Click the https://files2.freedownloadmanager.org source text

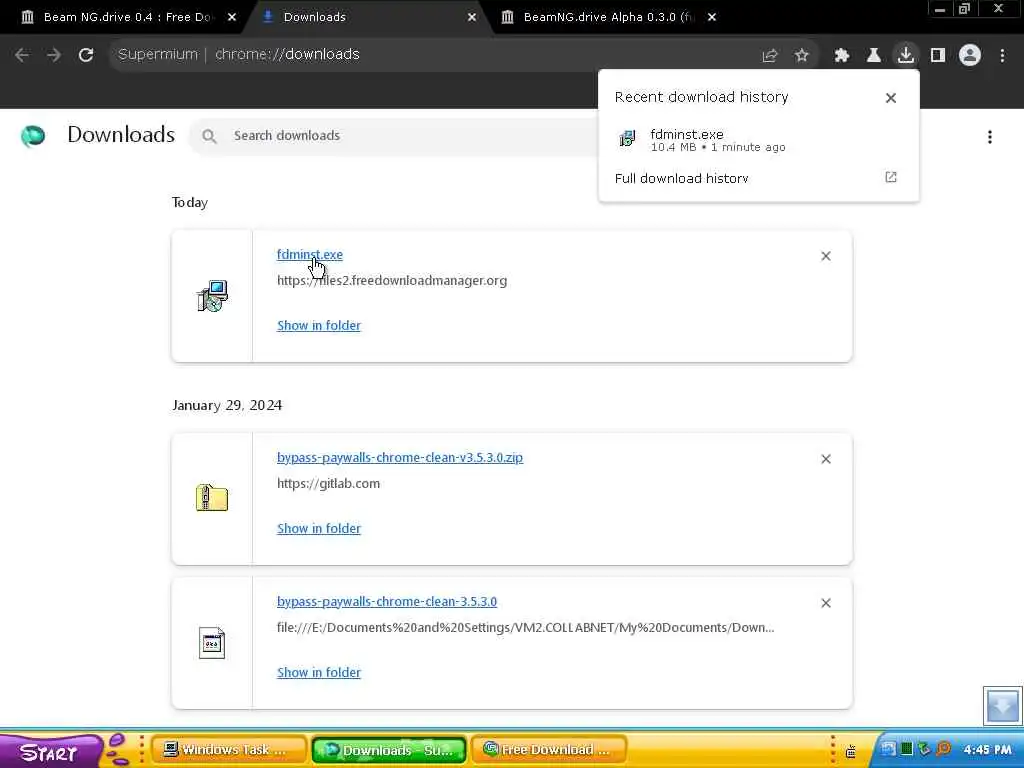392,281
